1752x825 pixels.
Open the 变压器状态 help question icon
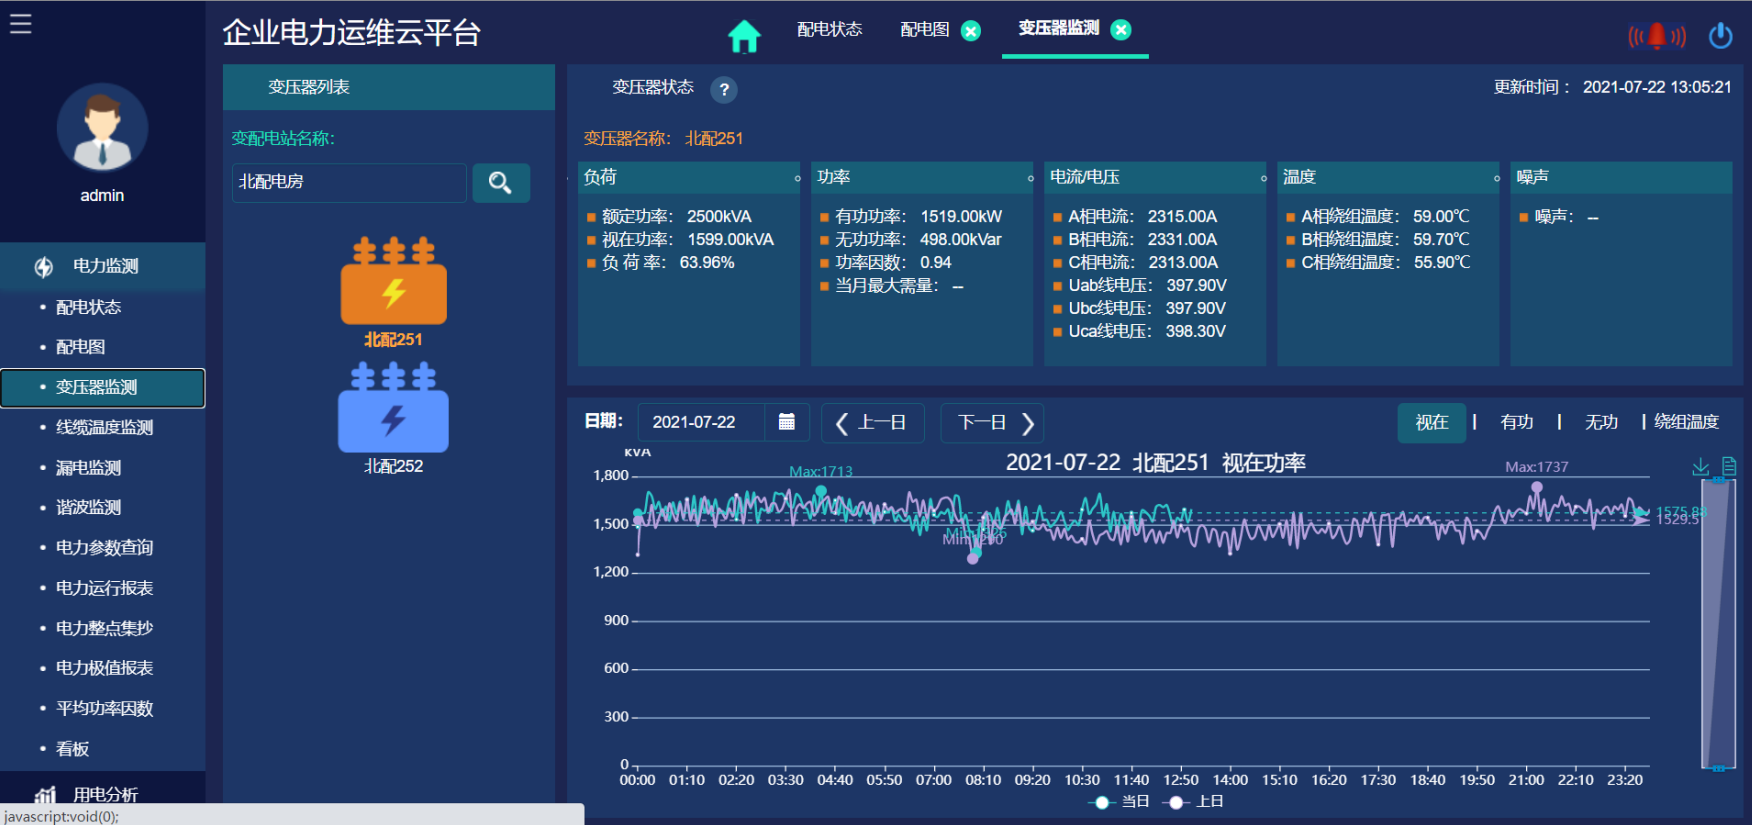[724, 90]
